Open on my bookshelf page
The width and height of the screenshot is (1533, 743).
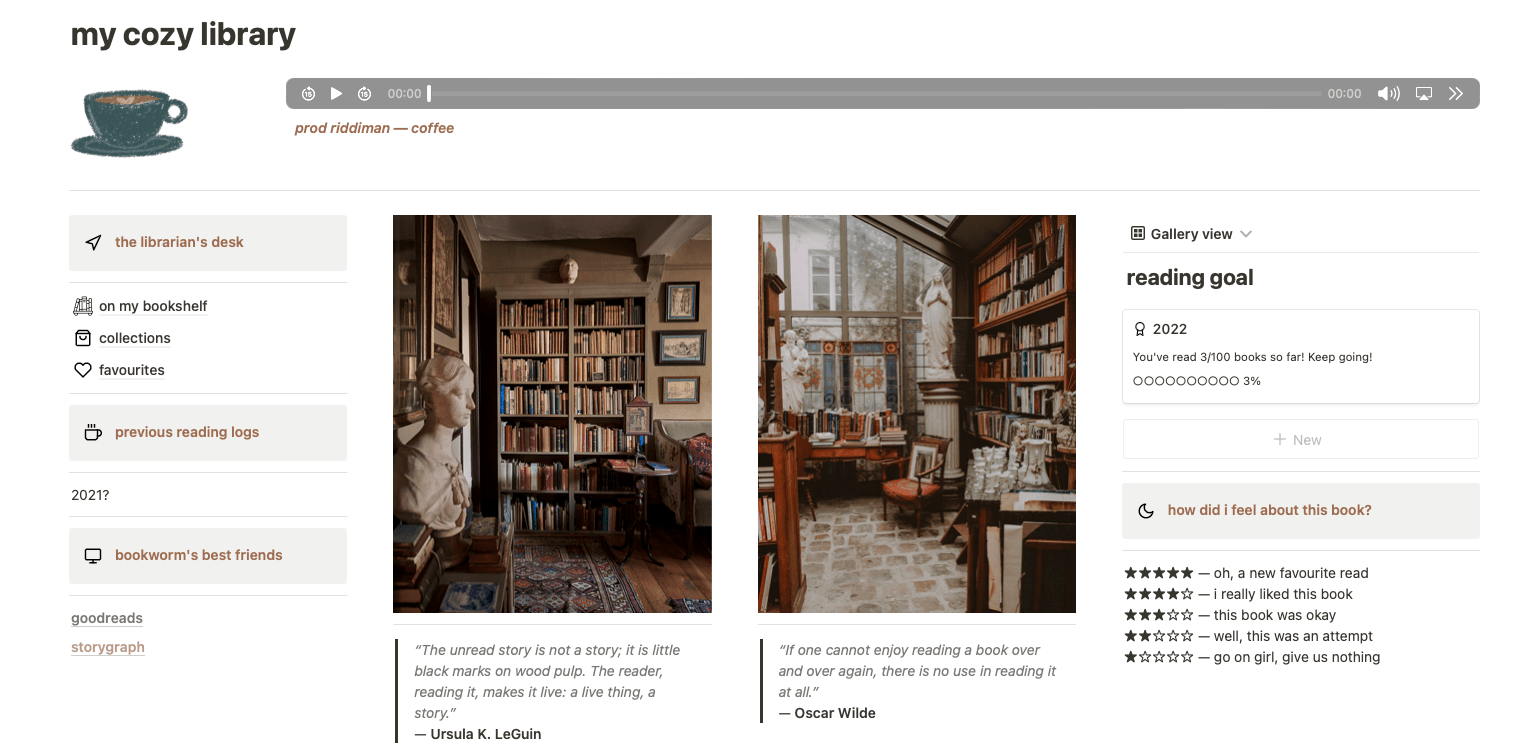pyautogui.click(x=153, y=306)
